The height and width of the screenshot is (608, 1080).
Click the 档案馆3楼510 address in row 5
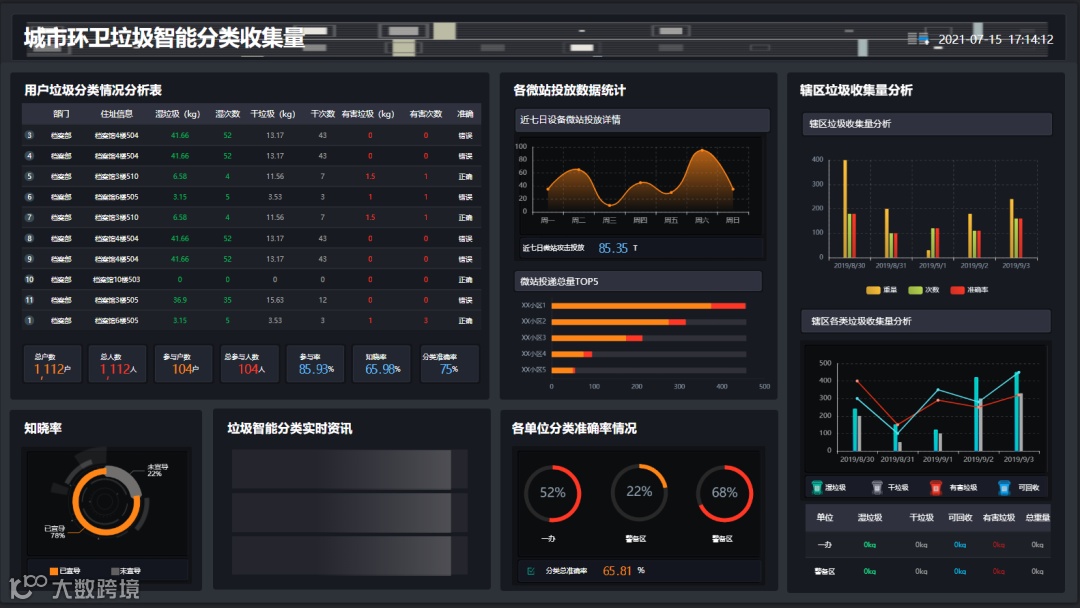(x=116, y=176)
